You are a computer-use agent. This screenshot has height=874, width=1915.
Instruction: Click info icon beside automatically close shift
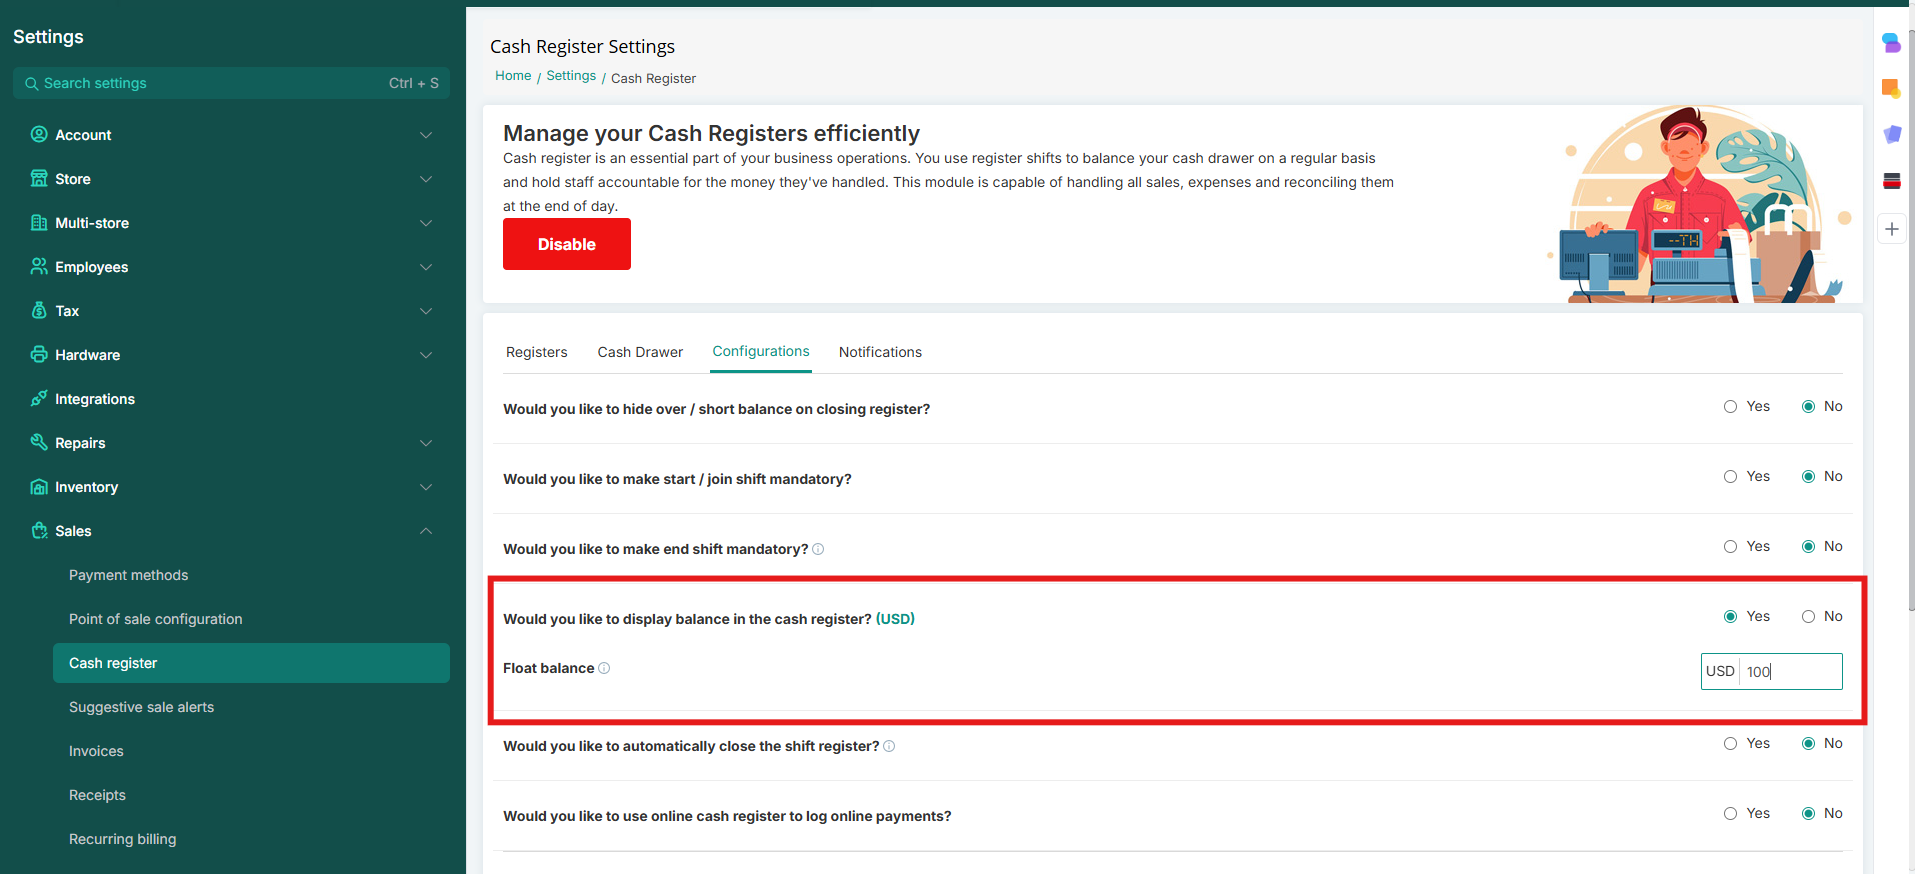[889, 746]
